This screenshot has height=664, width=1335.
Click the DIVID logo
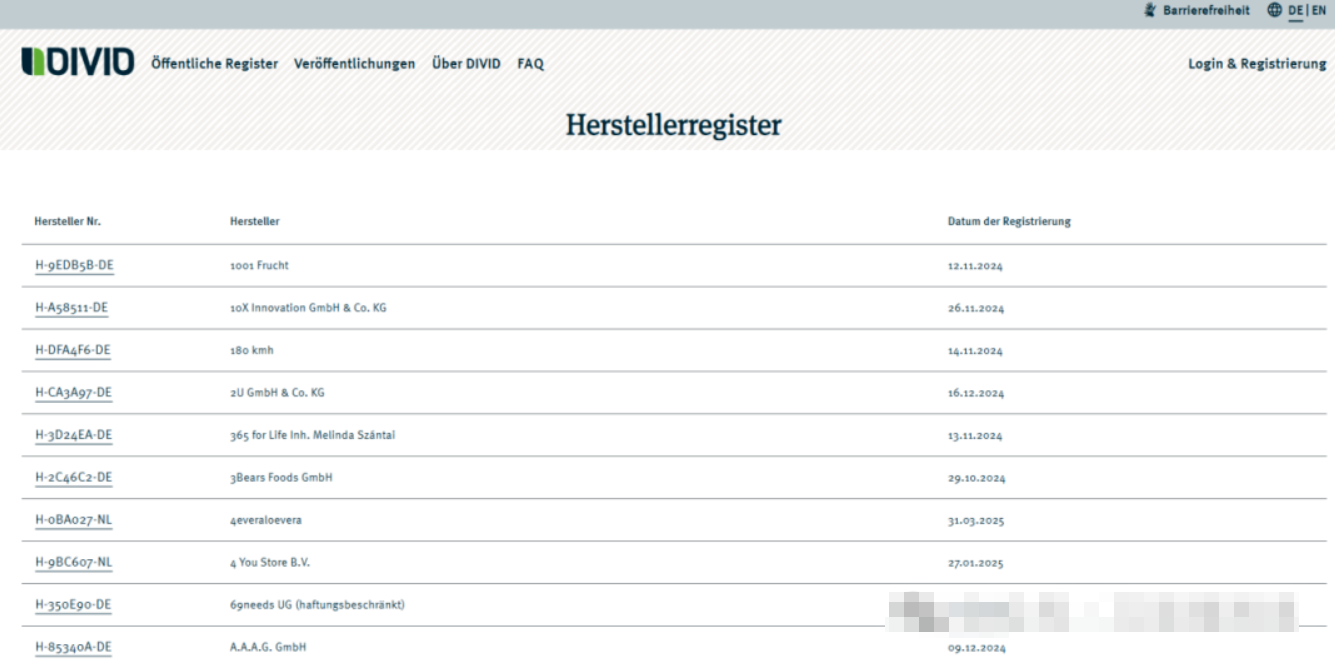click(x=77, y=62)
